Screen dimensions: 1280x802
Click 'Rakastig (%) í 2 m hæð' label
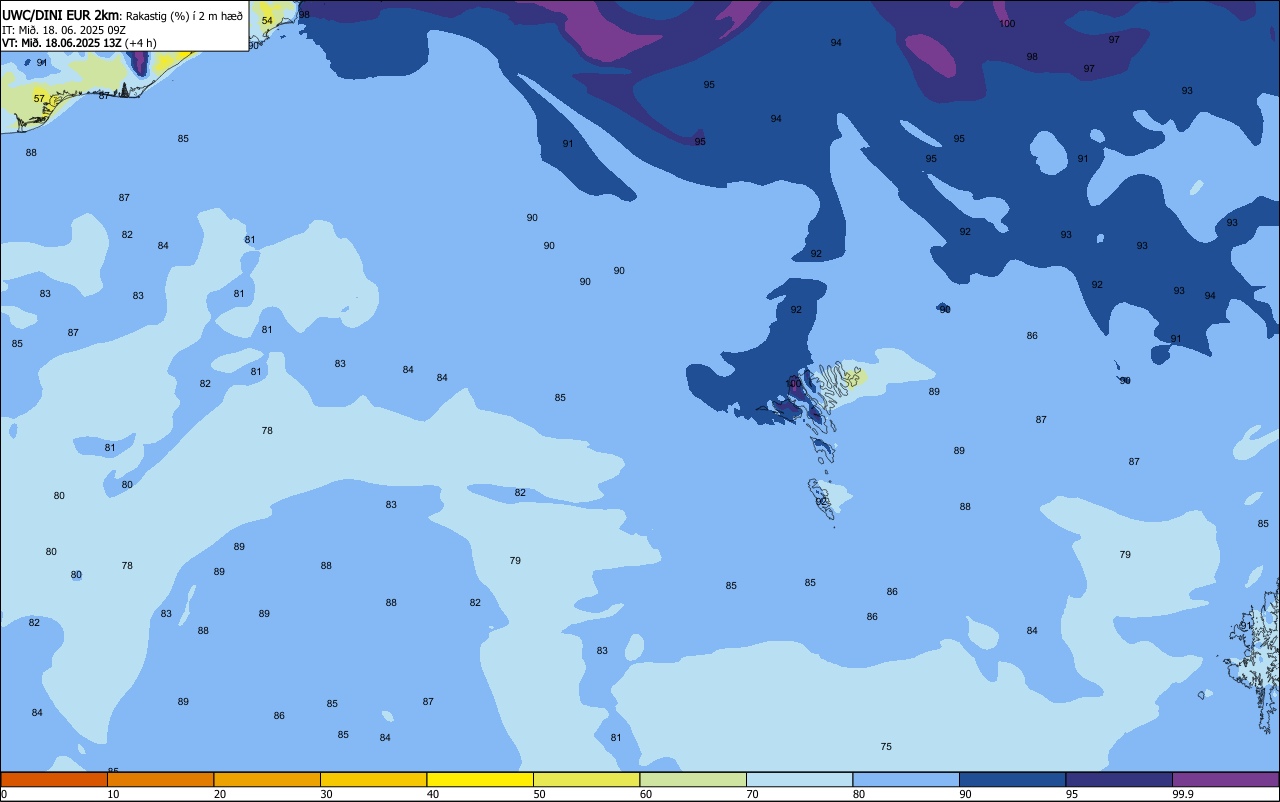[x=184, y=15]
